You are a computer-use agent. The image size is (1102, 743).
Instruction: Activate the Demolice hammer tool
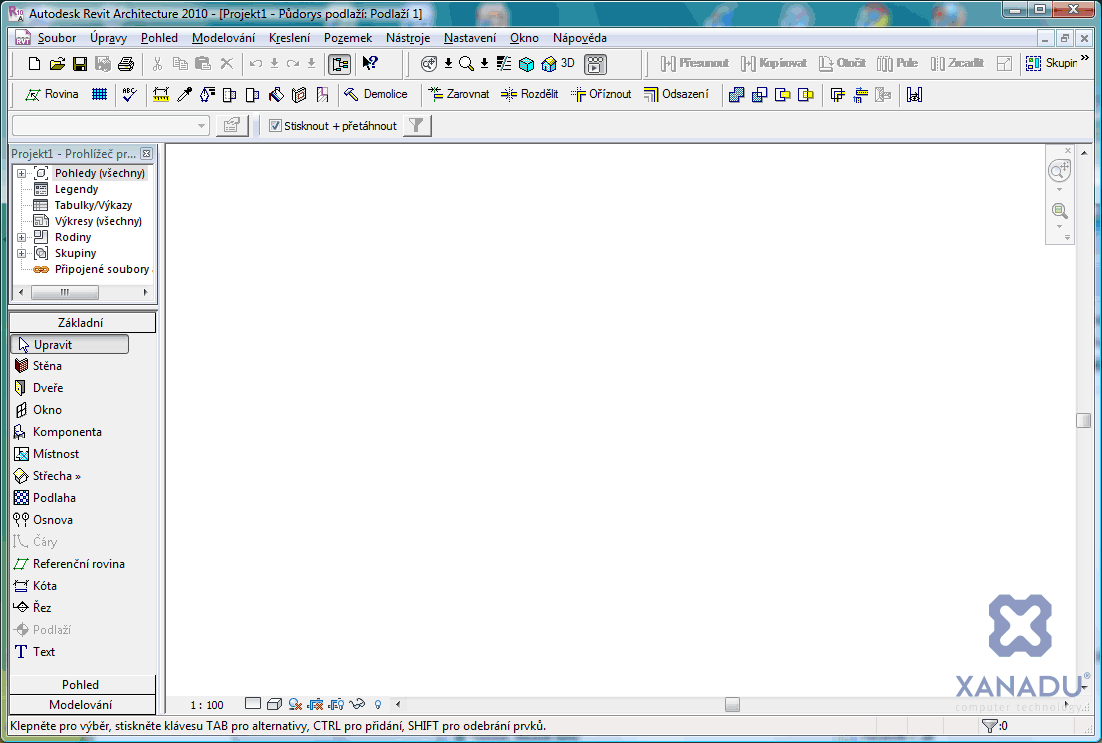point(375,94)
